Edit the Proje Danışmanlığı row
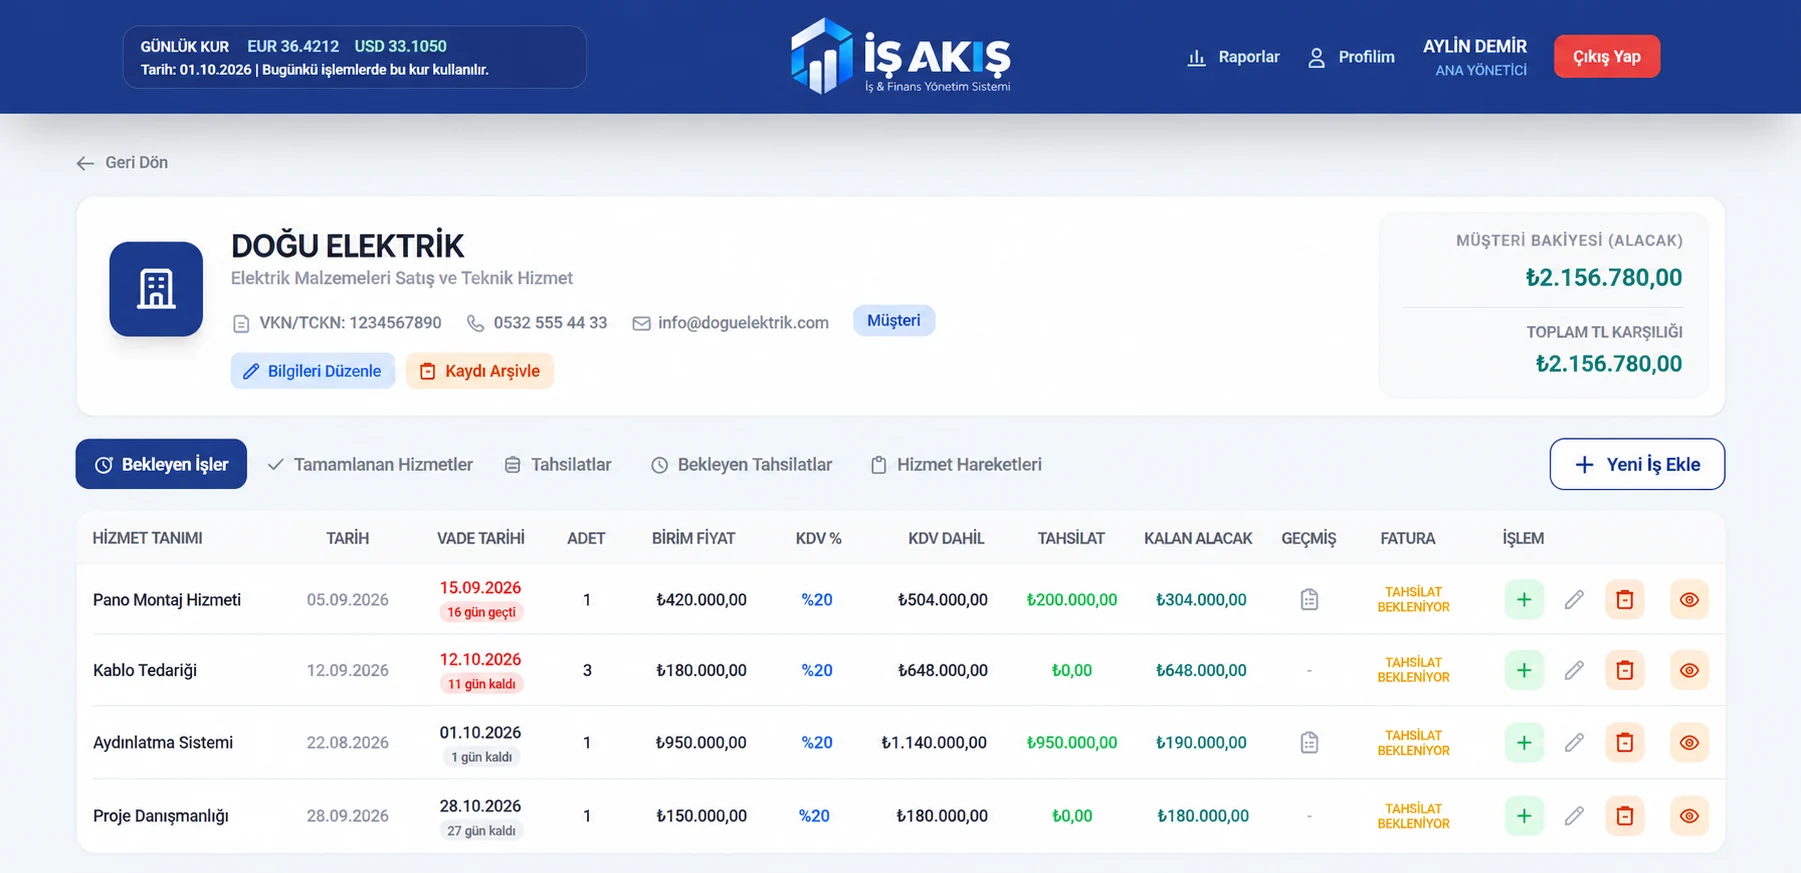The height and width of the screenshot is (873, 1801). click(1574, 816)
